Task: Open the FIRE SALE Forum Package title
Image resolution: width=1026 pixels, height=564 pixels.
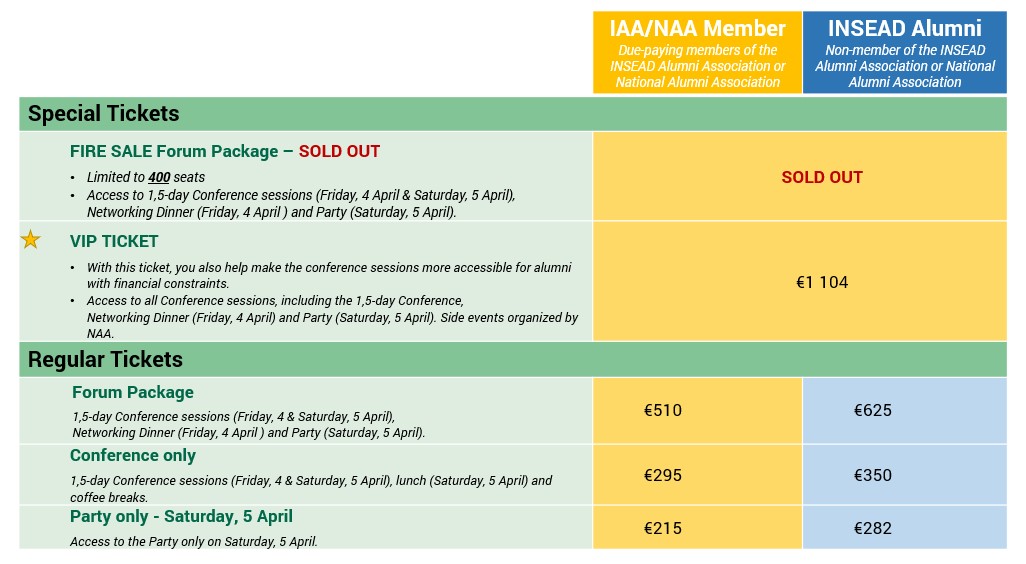Action: pyautogui.click(x=225, y=151)
